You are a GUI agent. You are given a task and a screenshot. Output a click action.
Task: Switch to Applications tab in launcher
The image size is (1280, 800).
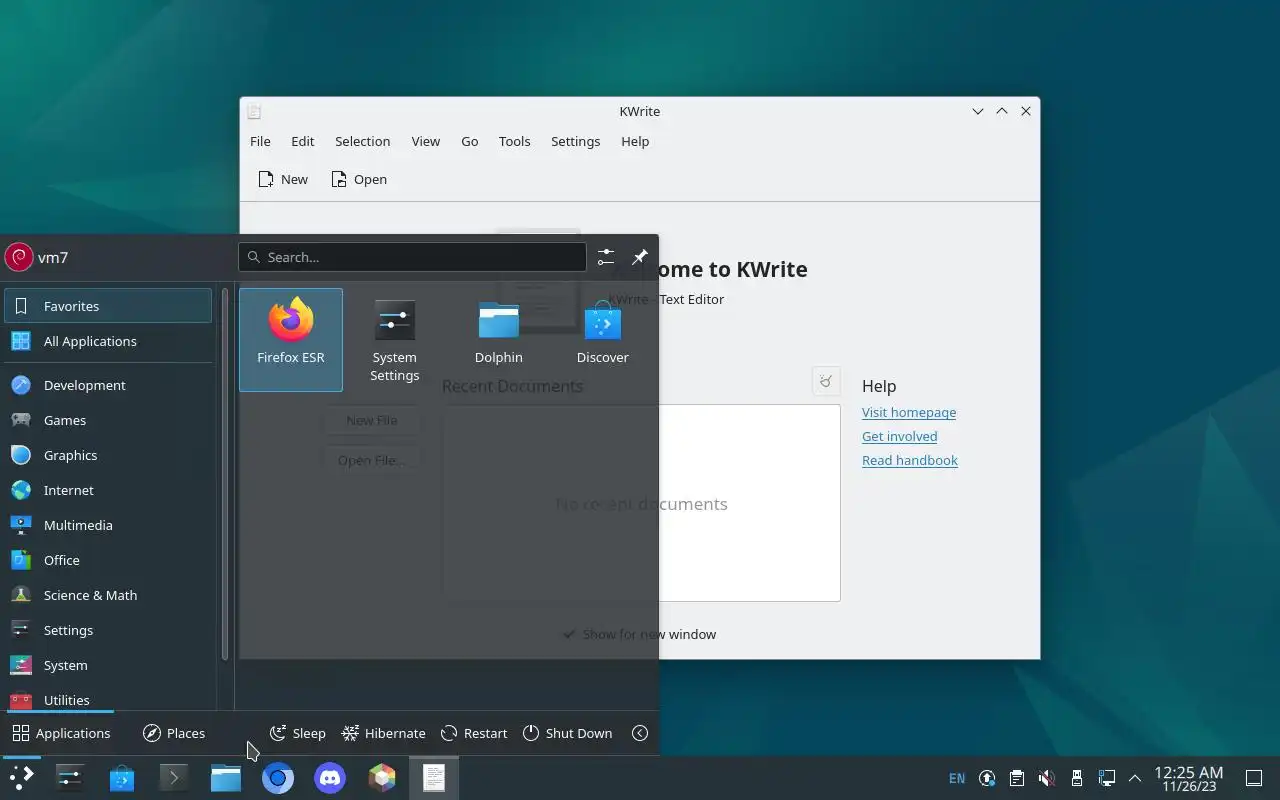61,733
